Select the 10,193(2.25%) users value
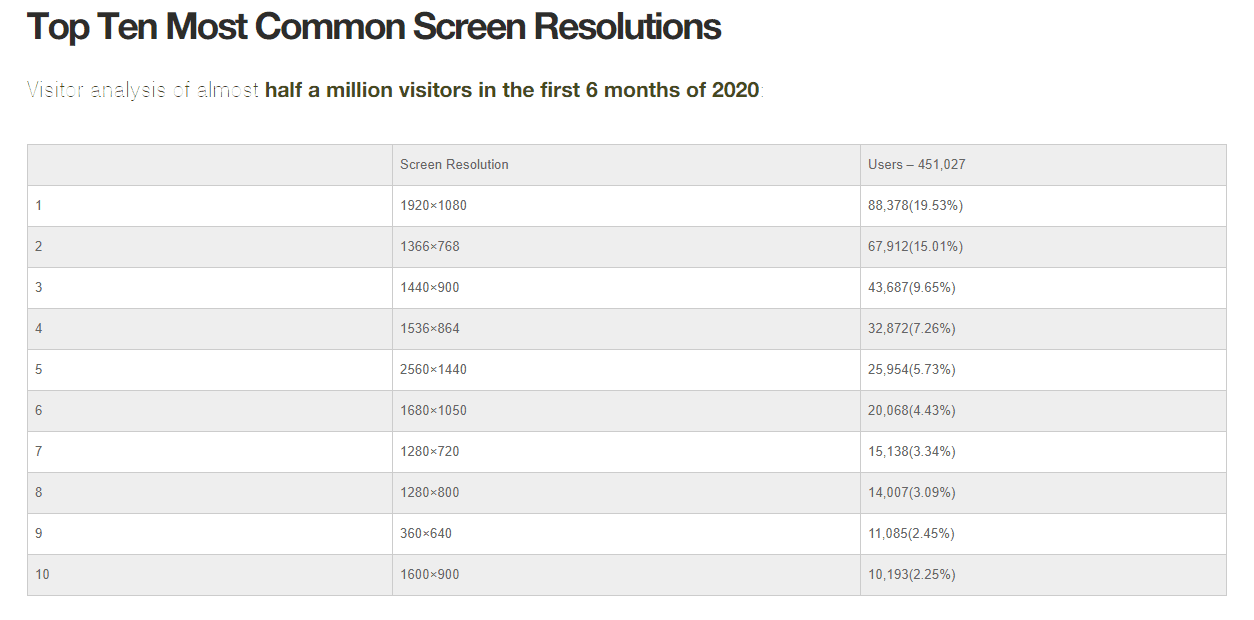This screenshot has width=1254, height=620. tap(912, 575)
